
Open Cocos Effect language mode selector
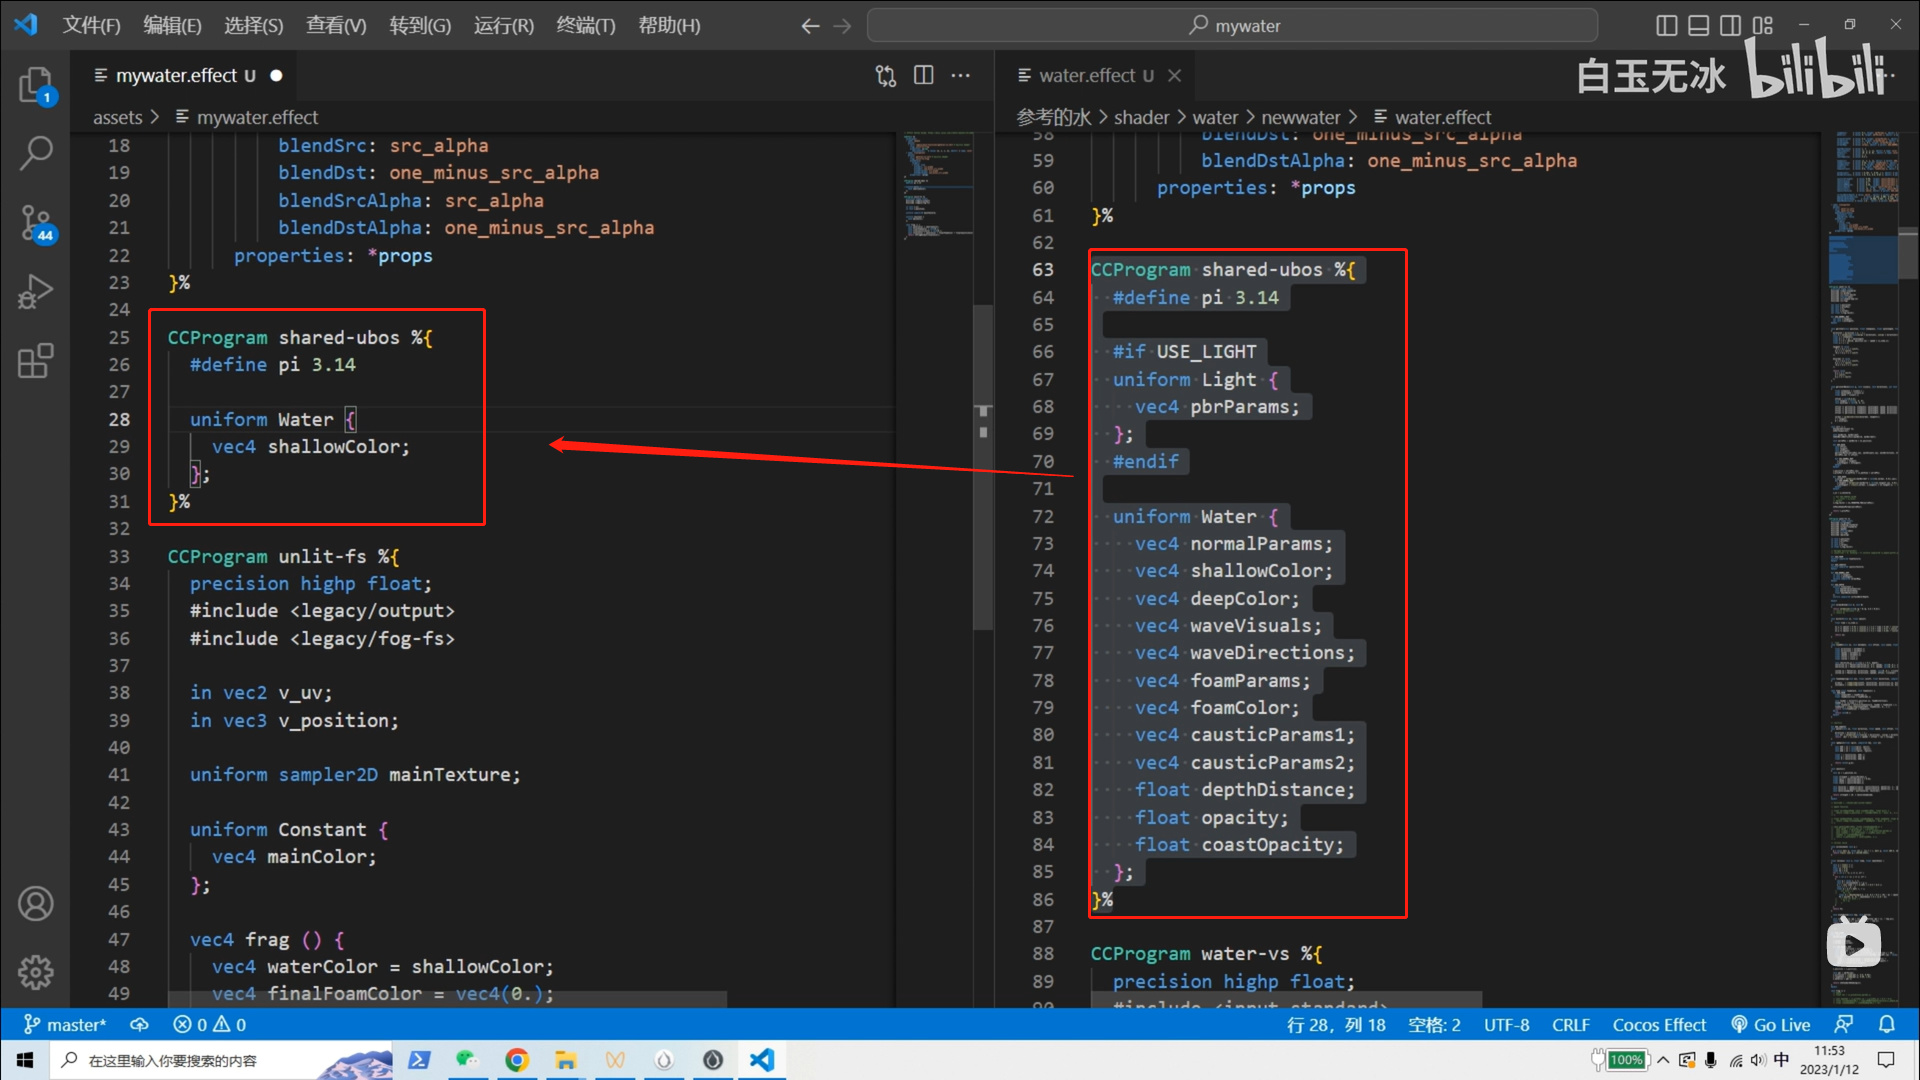(1658, 1024)
